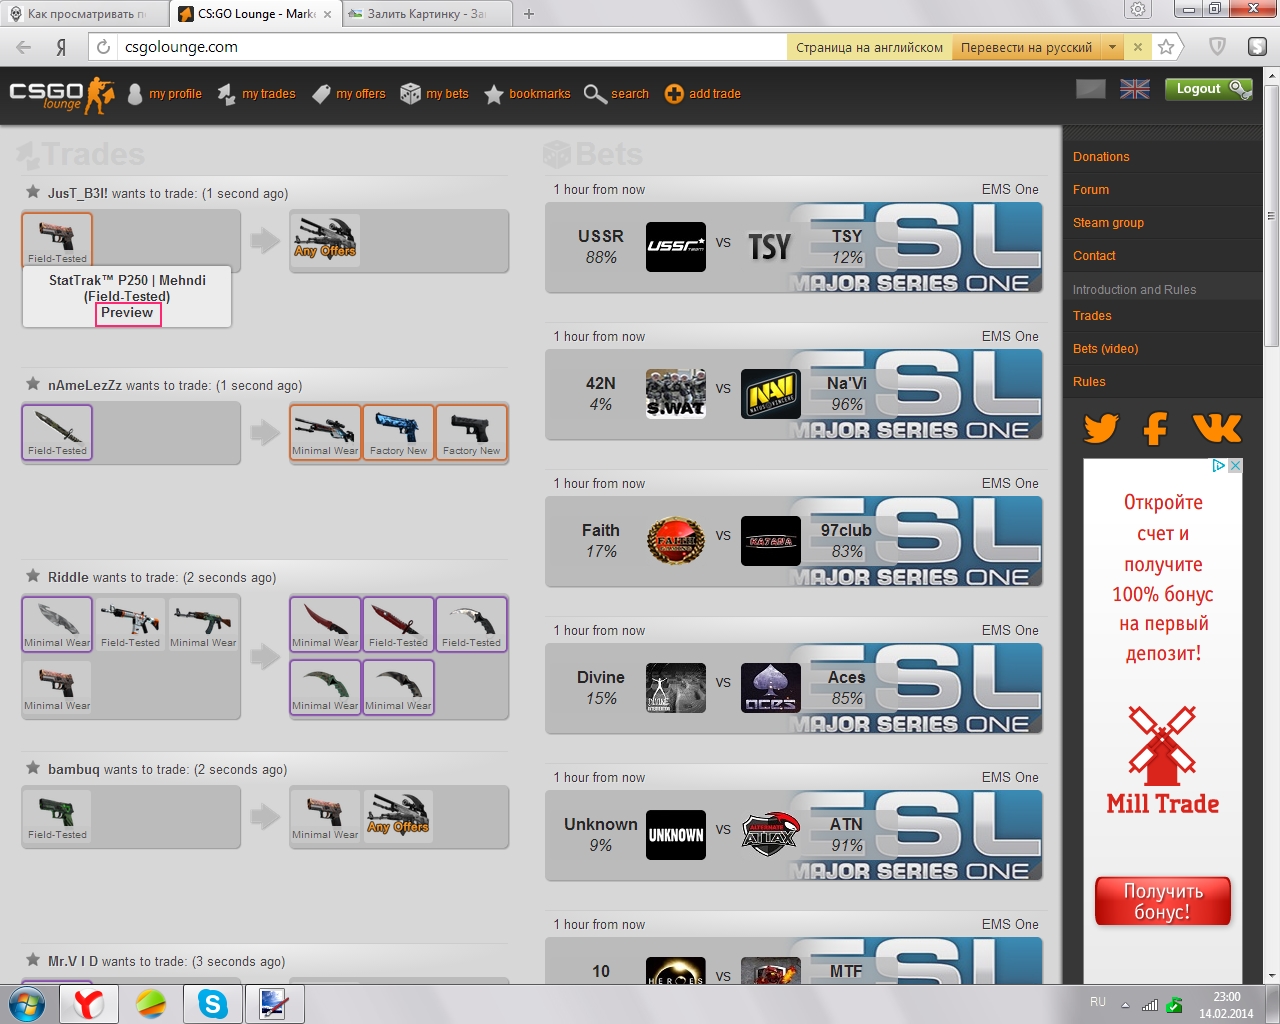This screenshot has height=1024, width=1280.
Task: Click the Unknown team logo
Action: tap(676, 835)
